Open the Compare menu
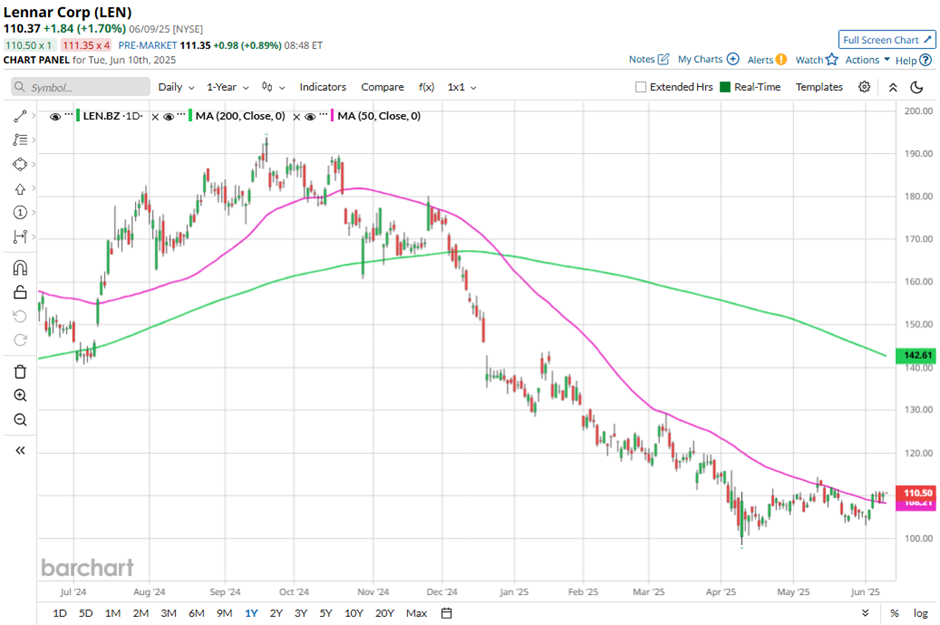Viewport: 940px width, 625px height. [382, 87]
